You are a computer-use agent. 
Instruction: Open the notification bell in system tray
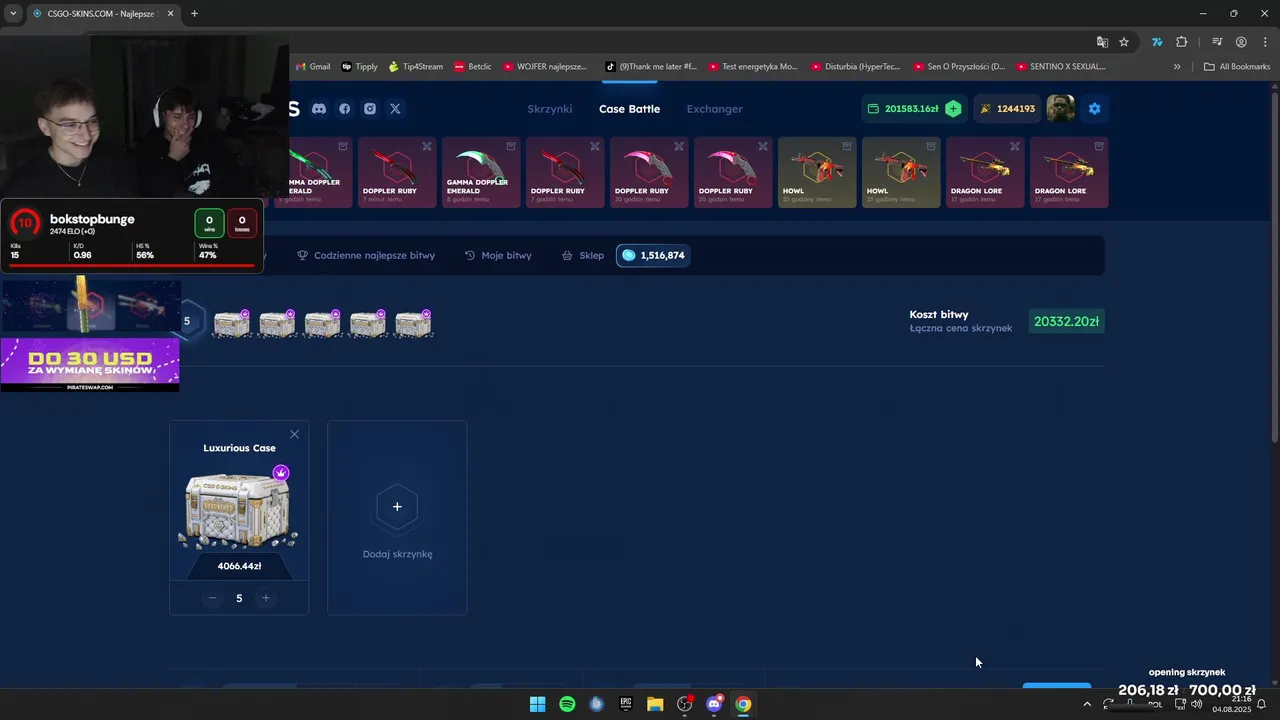1261,704
